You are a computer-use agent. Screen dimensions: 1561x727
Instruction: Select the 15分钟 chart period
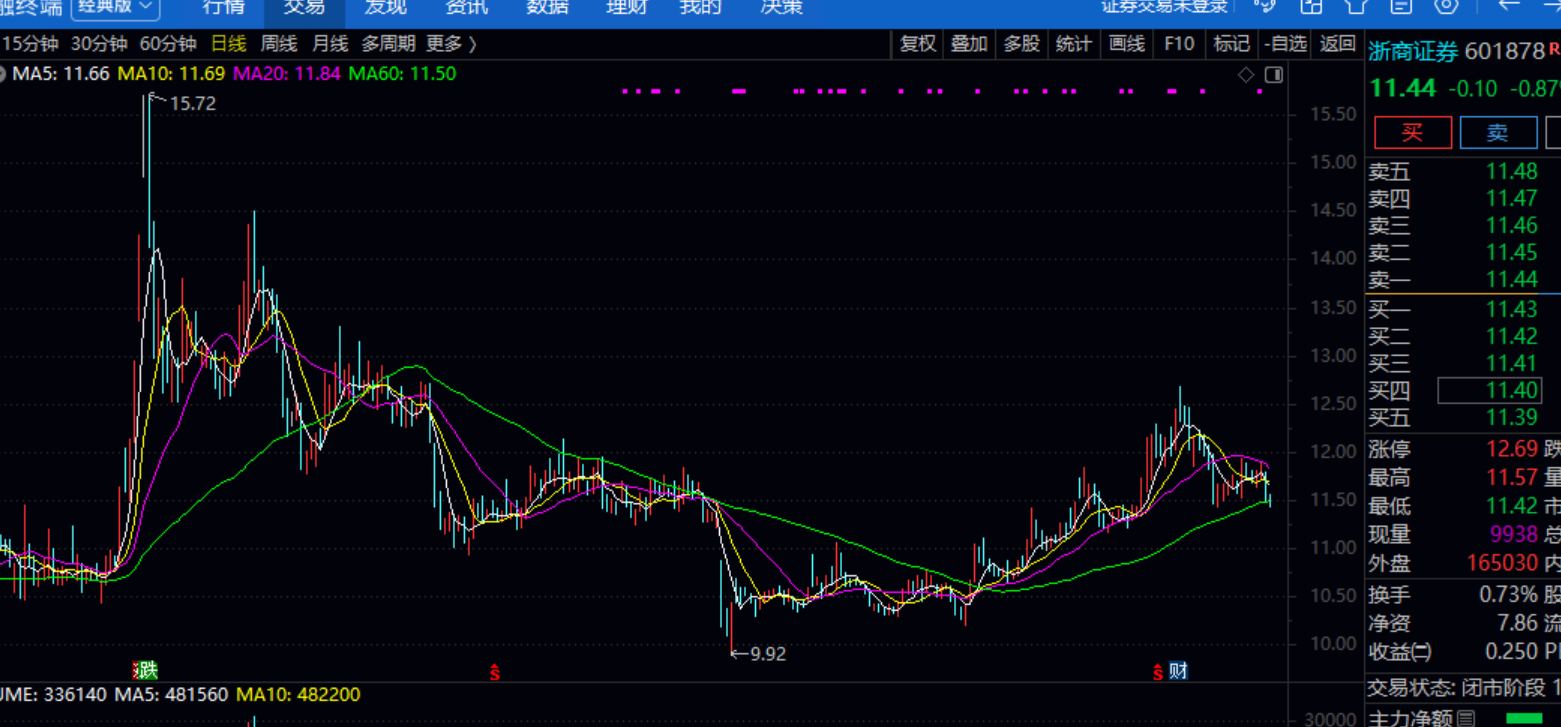tap(29, 44)
